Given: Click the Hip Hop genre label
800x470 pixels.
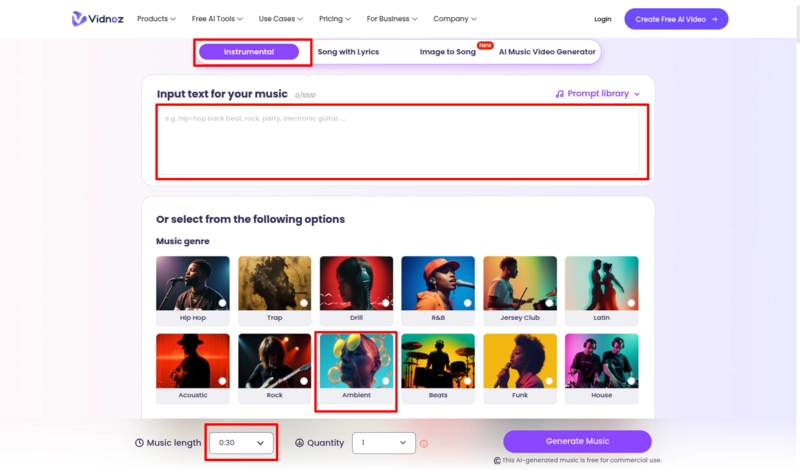Looking at the screenshot, I should coord(193,318).
